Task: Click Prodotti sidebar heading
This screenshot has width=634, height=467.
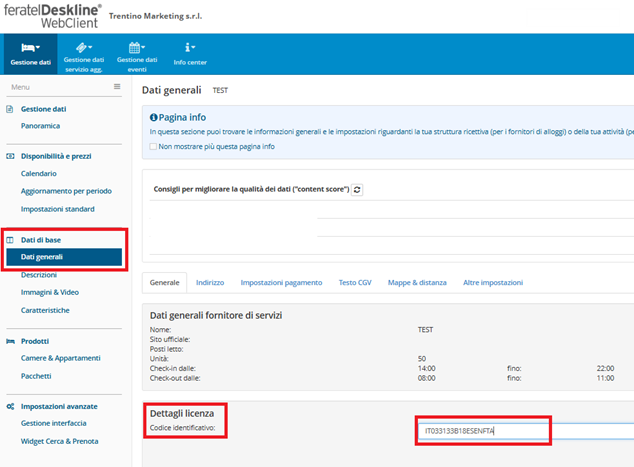Action: pyautogui.click(x=35, y=341)
